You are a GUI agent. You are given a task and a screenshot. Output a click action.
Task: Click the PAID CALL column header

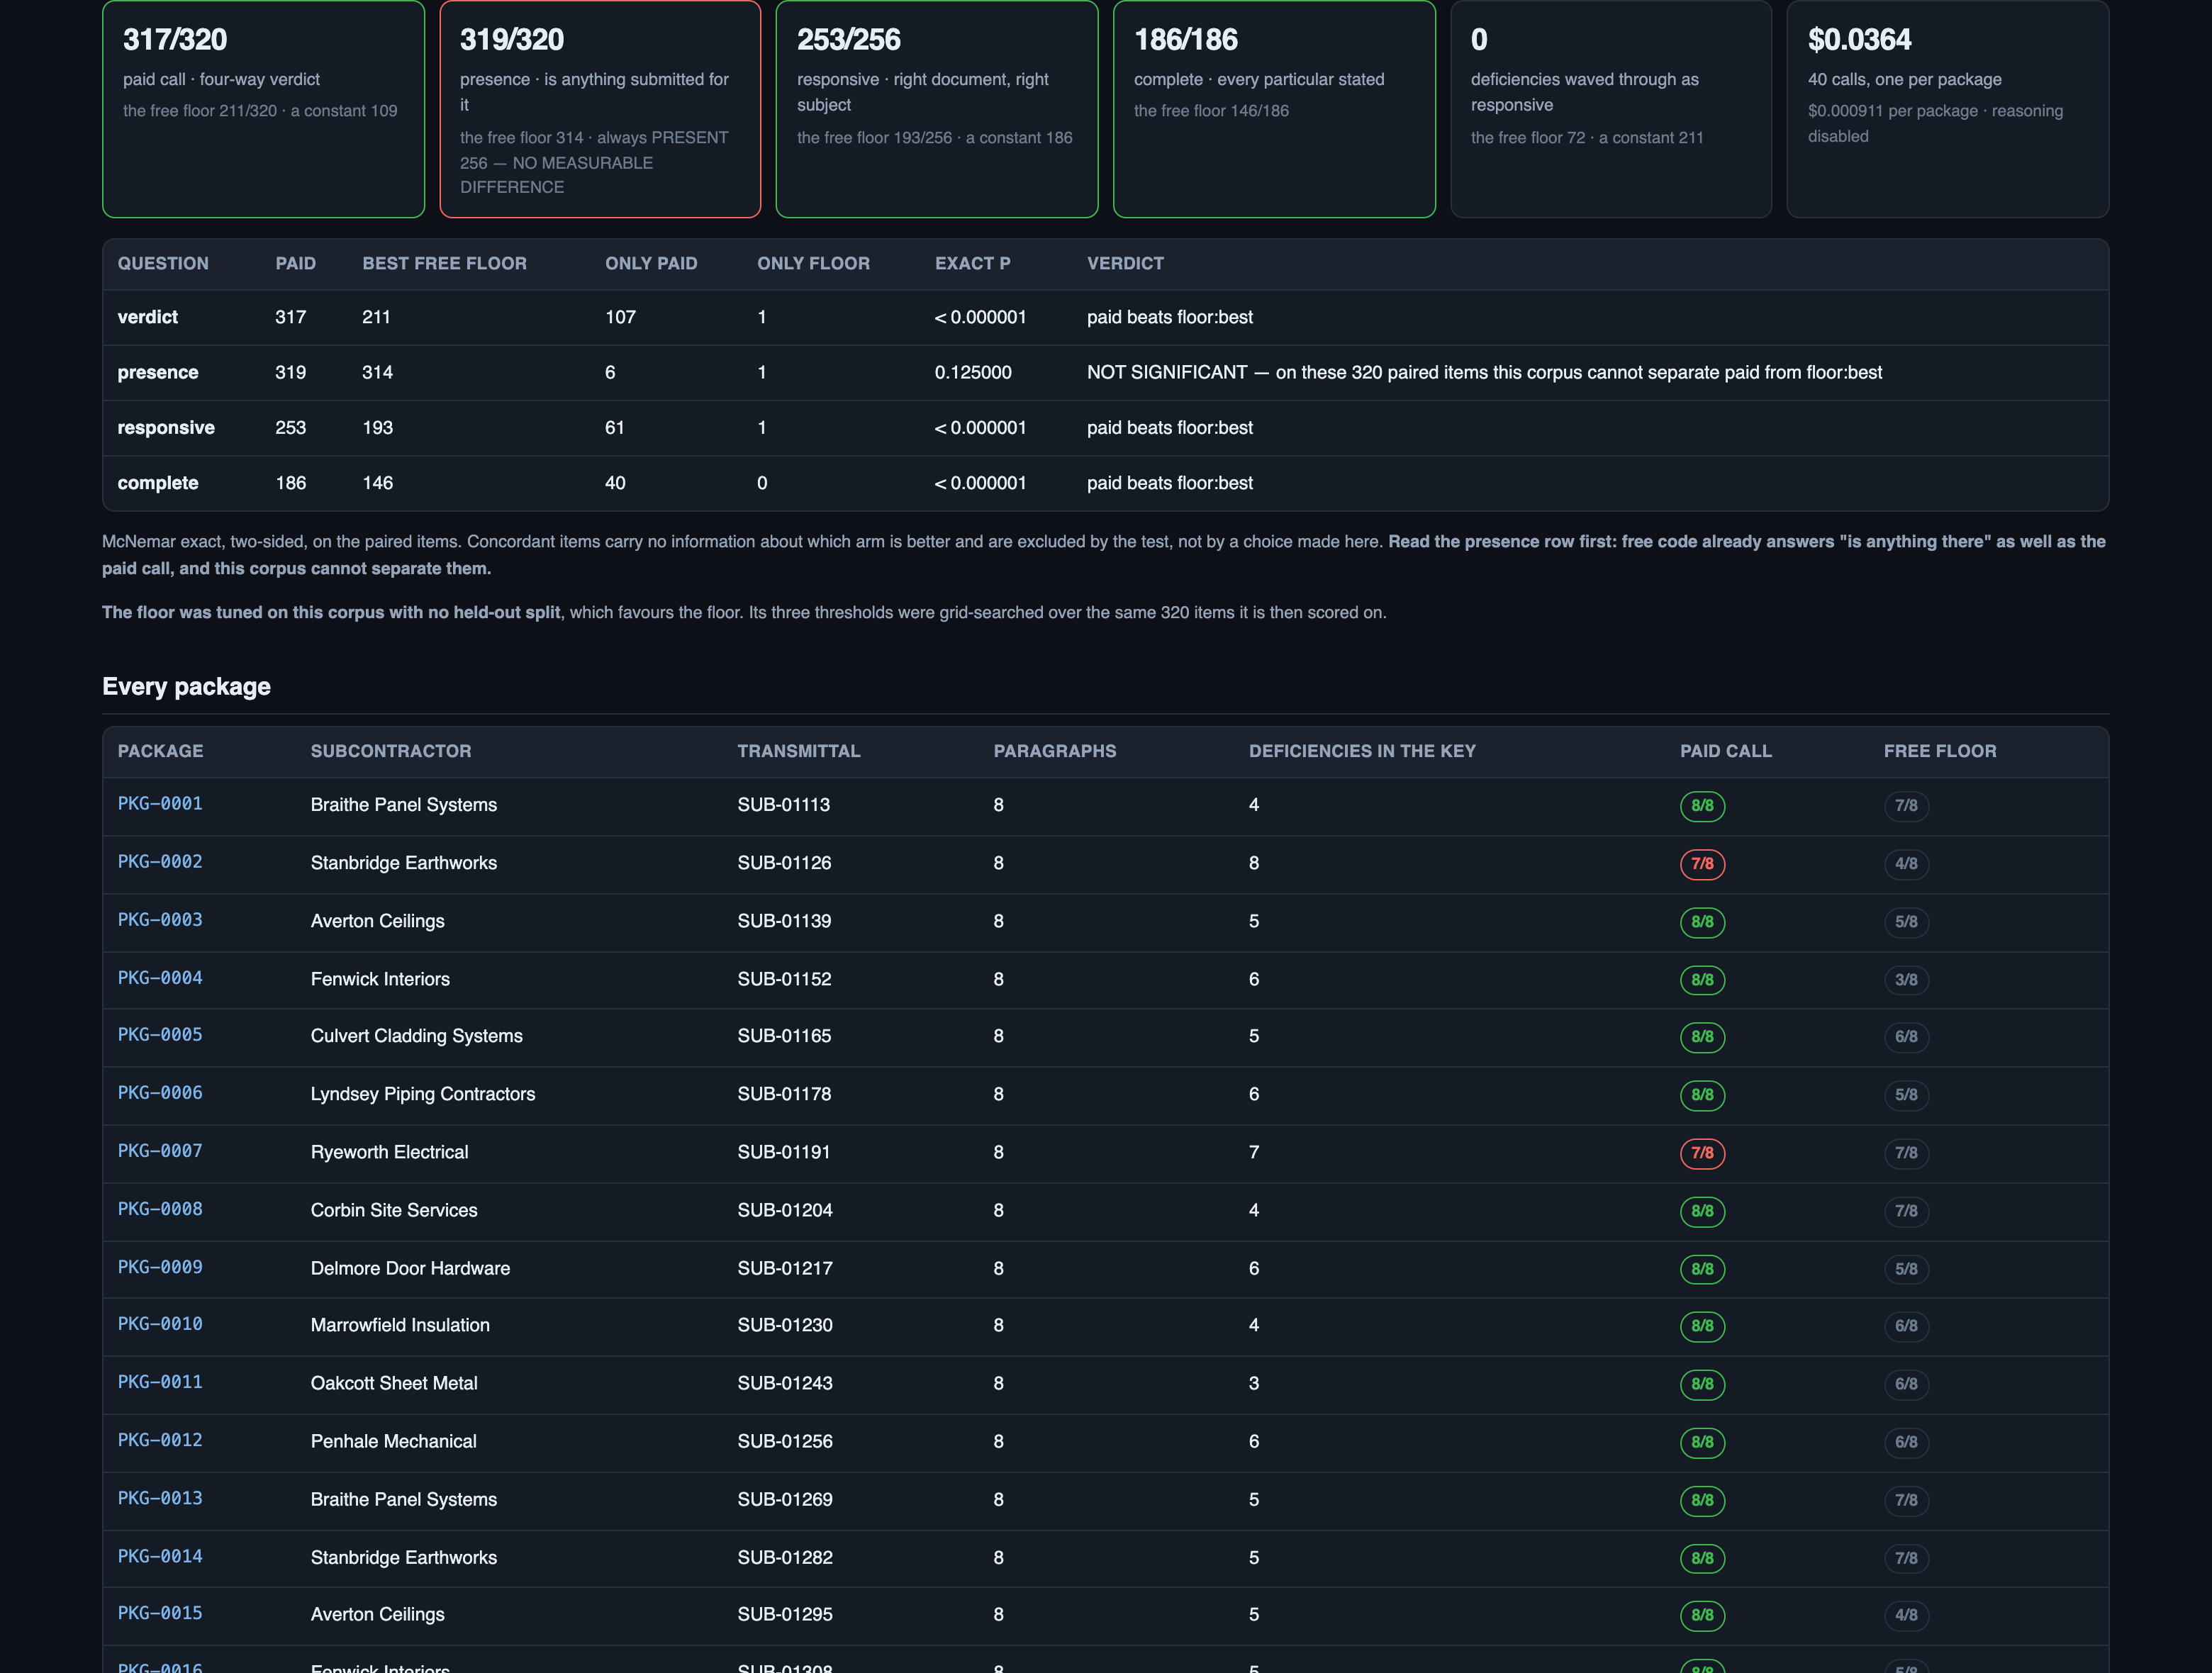tap(1725, 750)
